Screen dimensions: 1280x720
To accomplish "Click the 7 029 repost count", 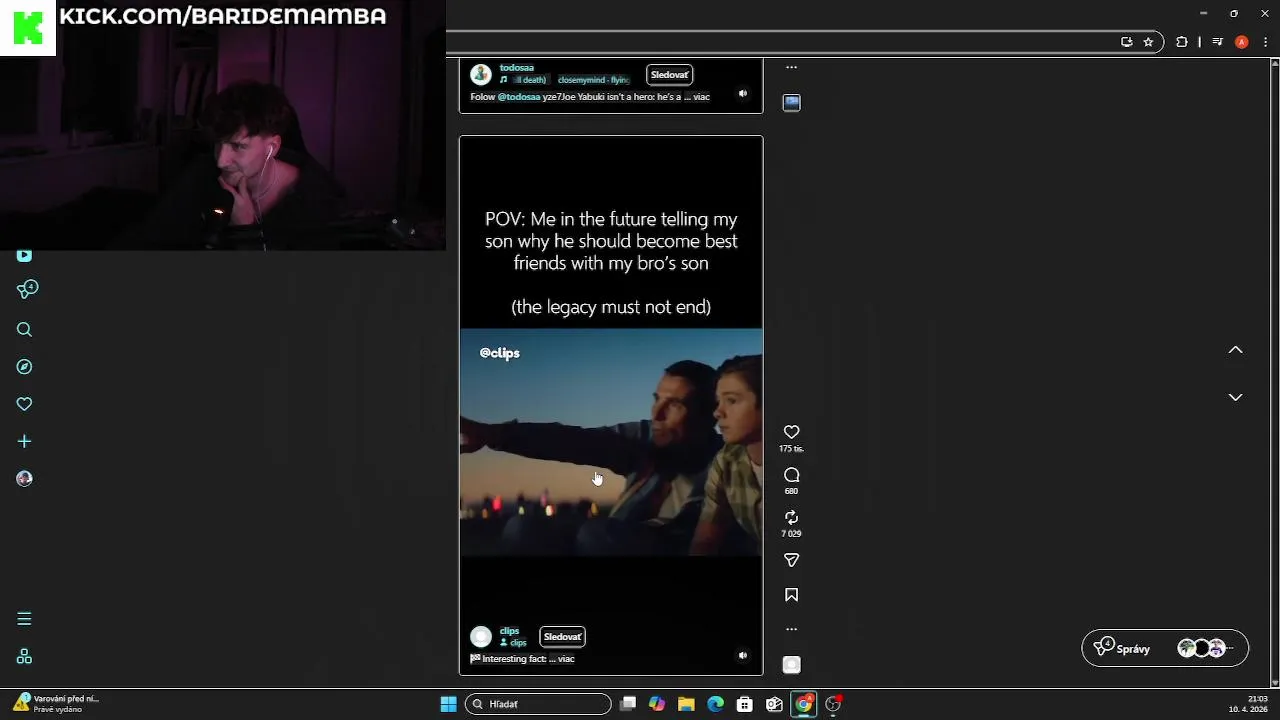I will pos(791,534).
